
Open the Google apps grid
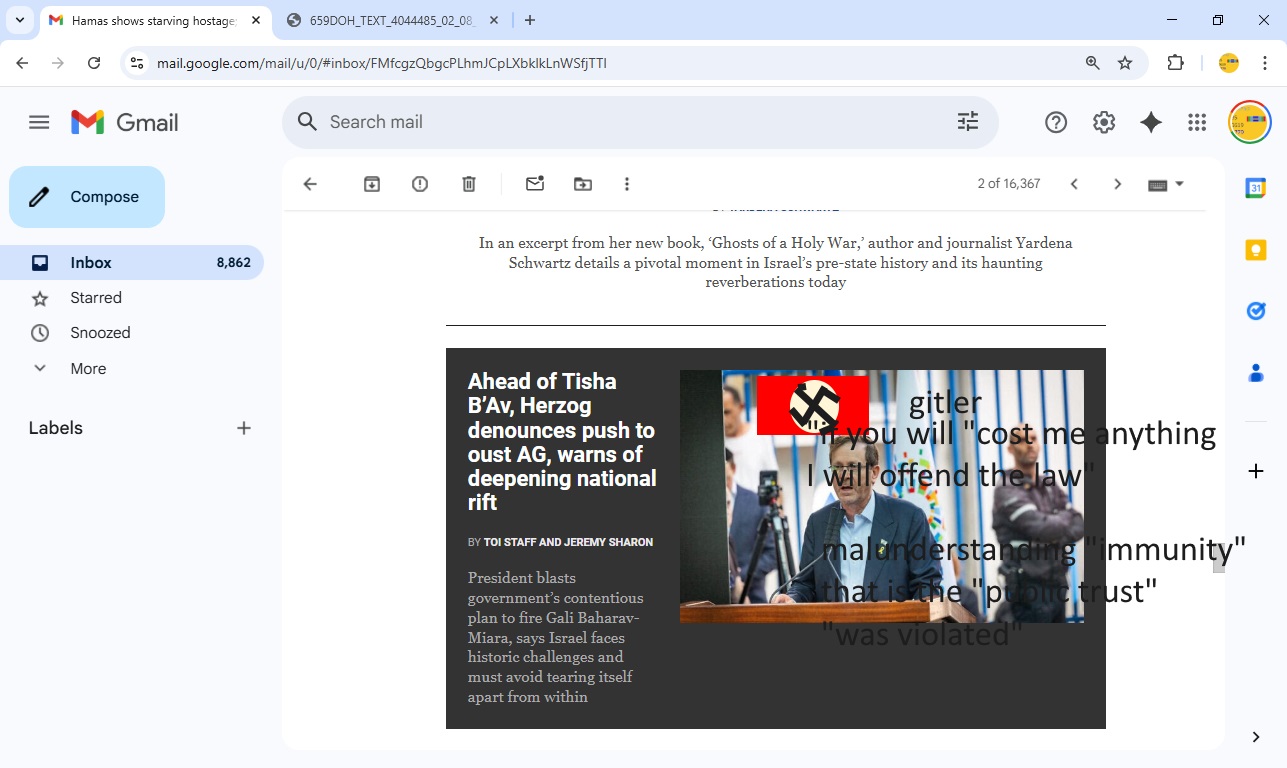tap(1197, 122)
